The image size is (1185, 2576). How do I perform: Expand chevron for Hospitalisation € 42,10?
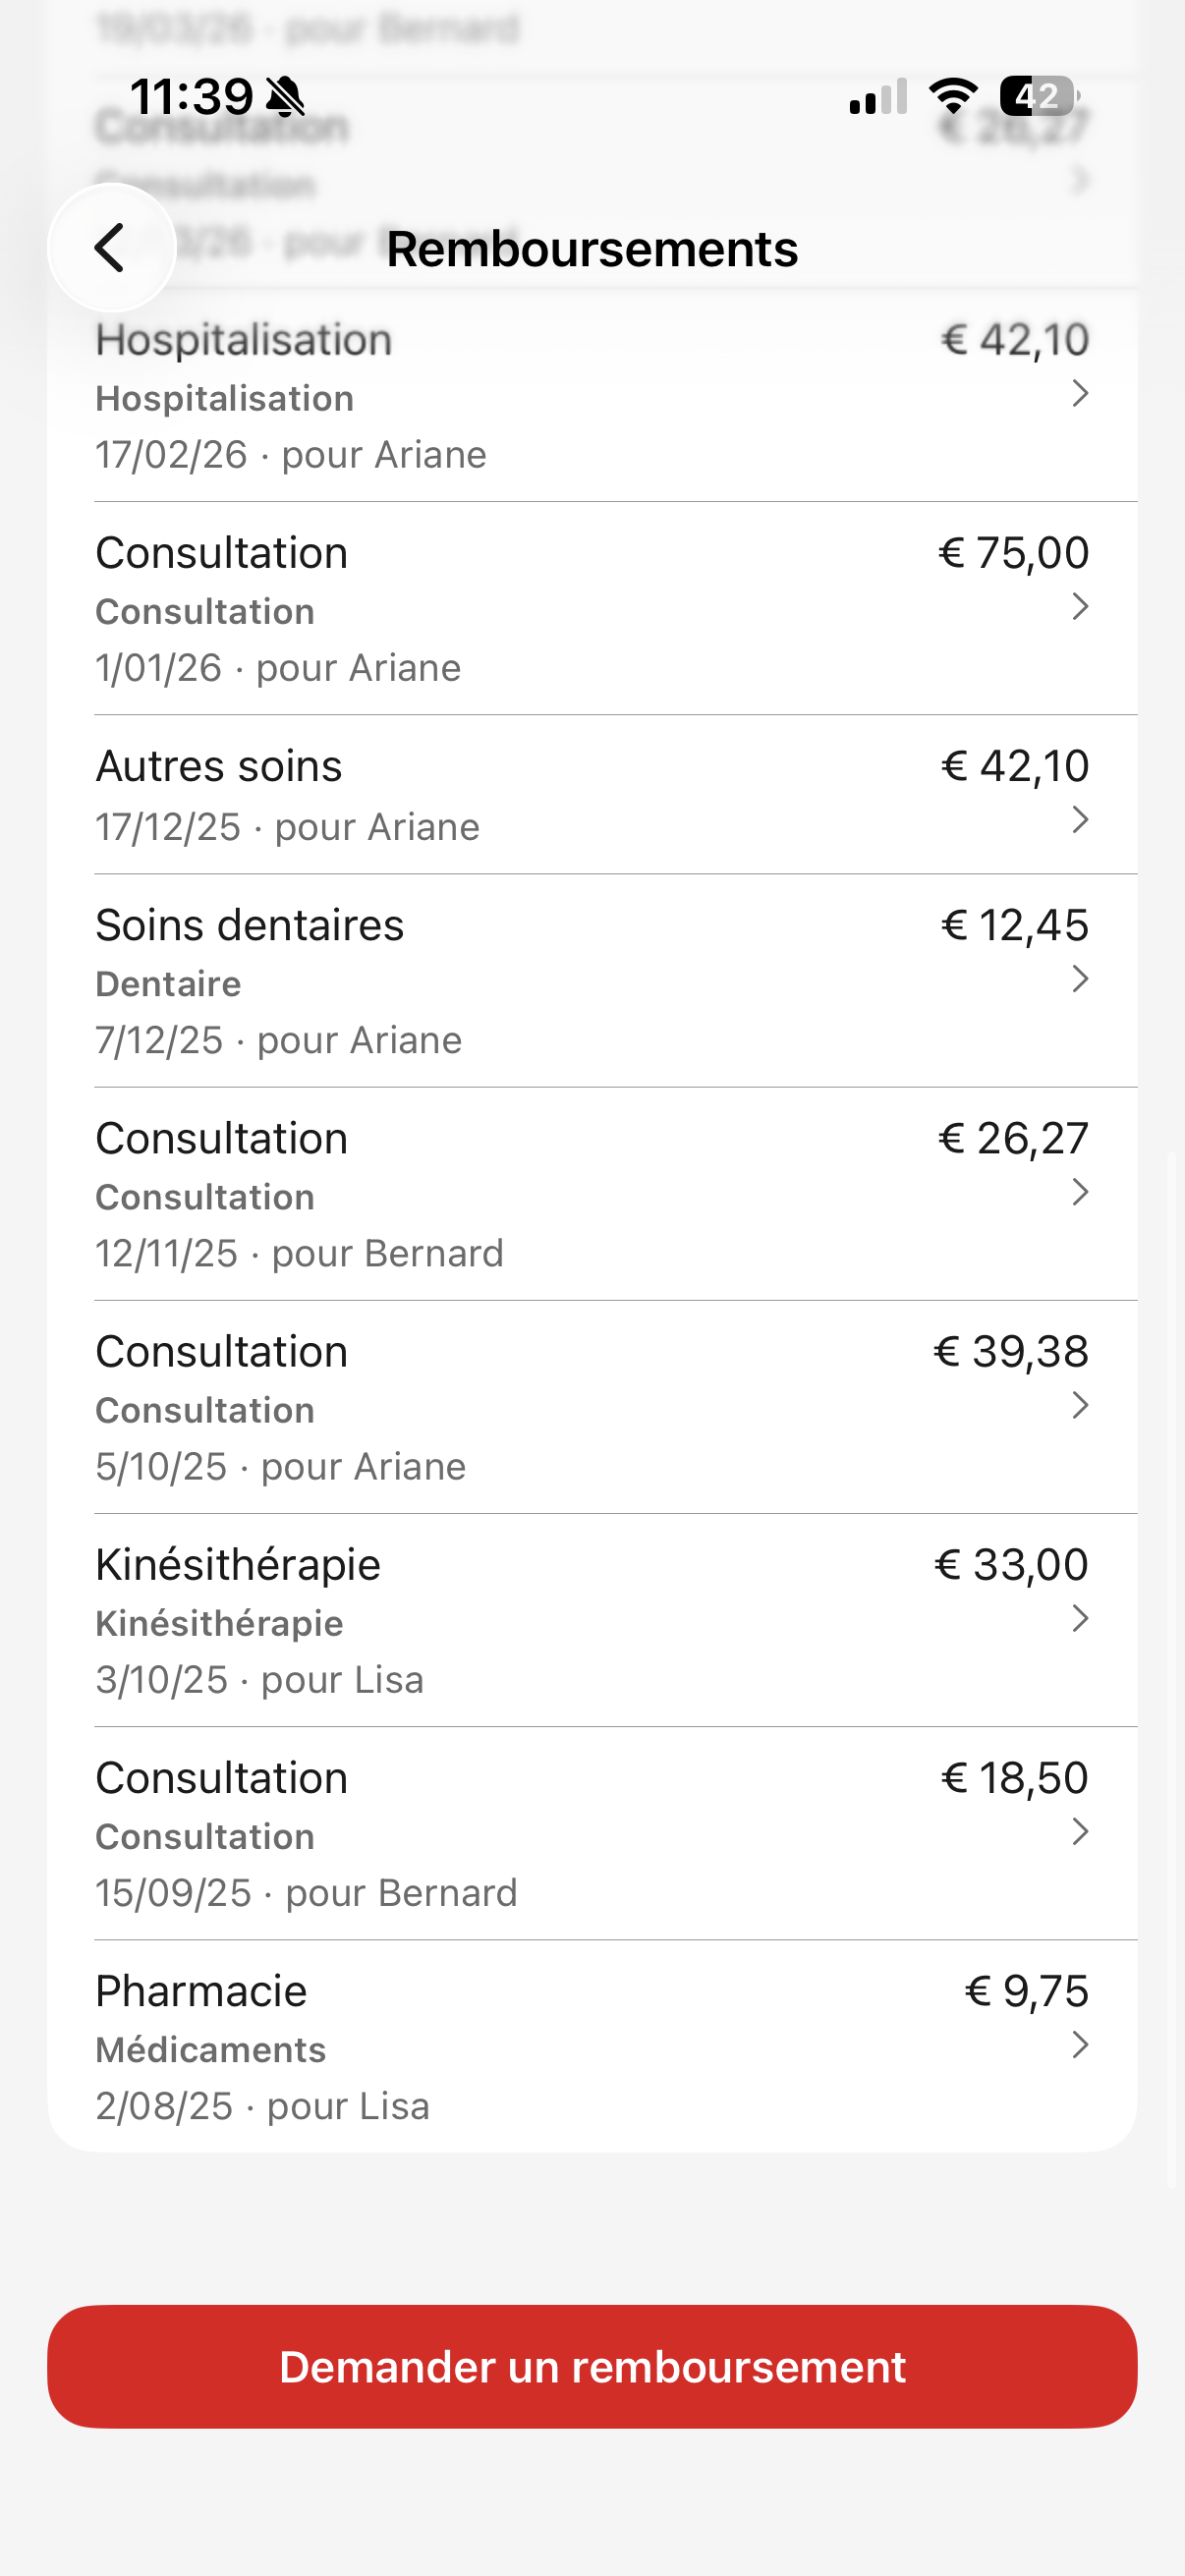pyautogui.click(x=1080, y=393)
